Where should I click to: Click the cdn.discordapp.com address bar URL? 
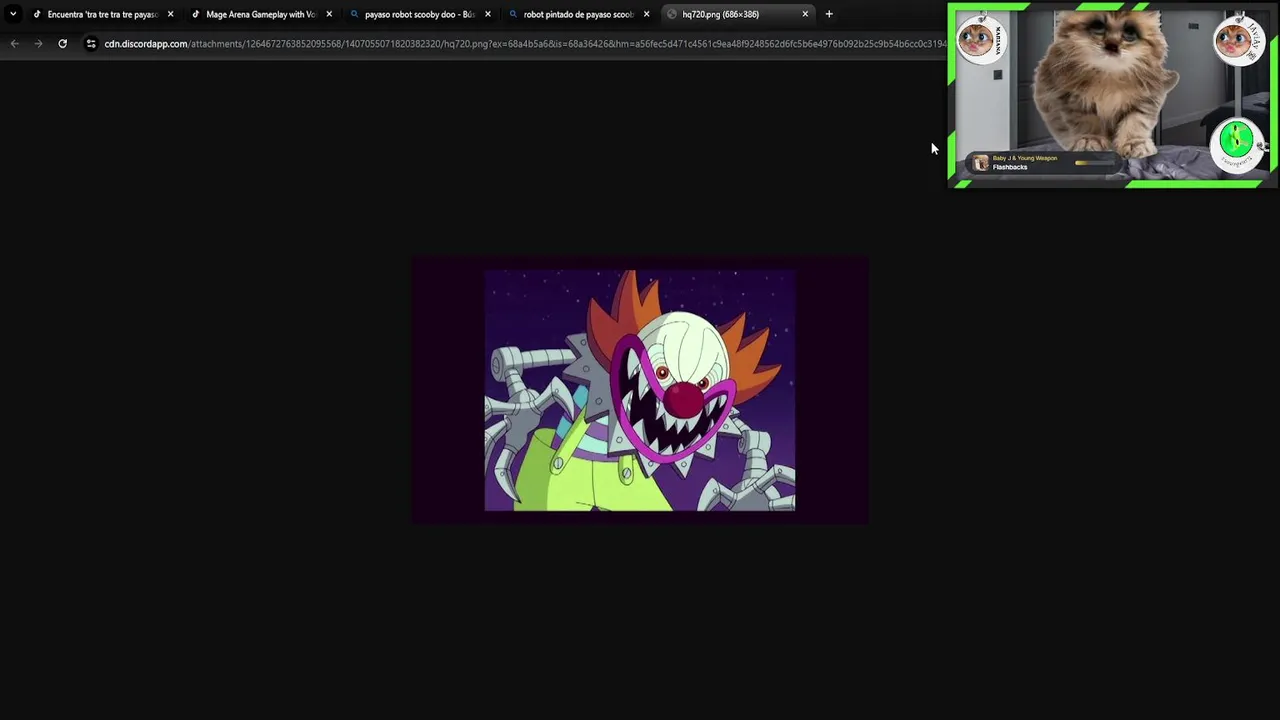click(524, 44)
